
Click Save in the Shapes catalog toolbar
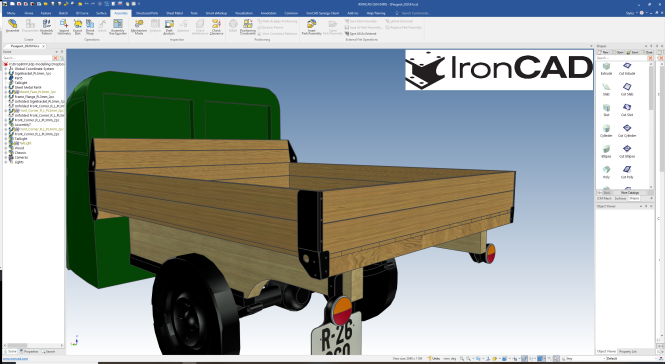coord(633,52)
